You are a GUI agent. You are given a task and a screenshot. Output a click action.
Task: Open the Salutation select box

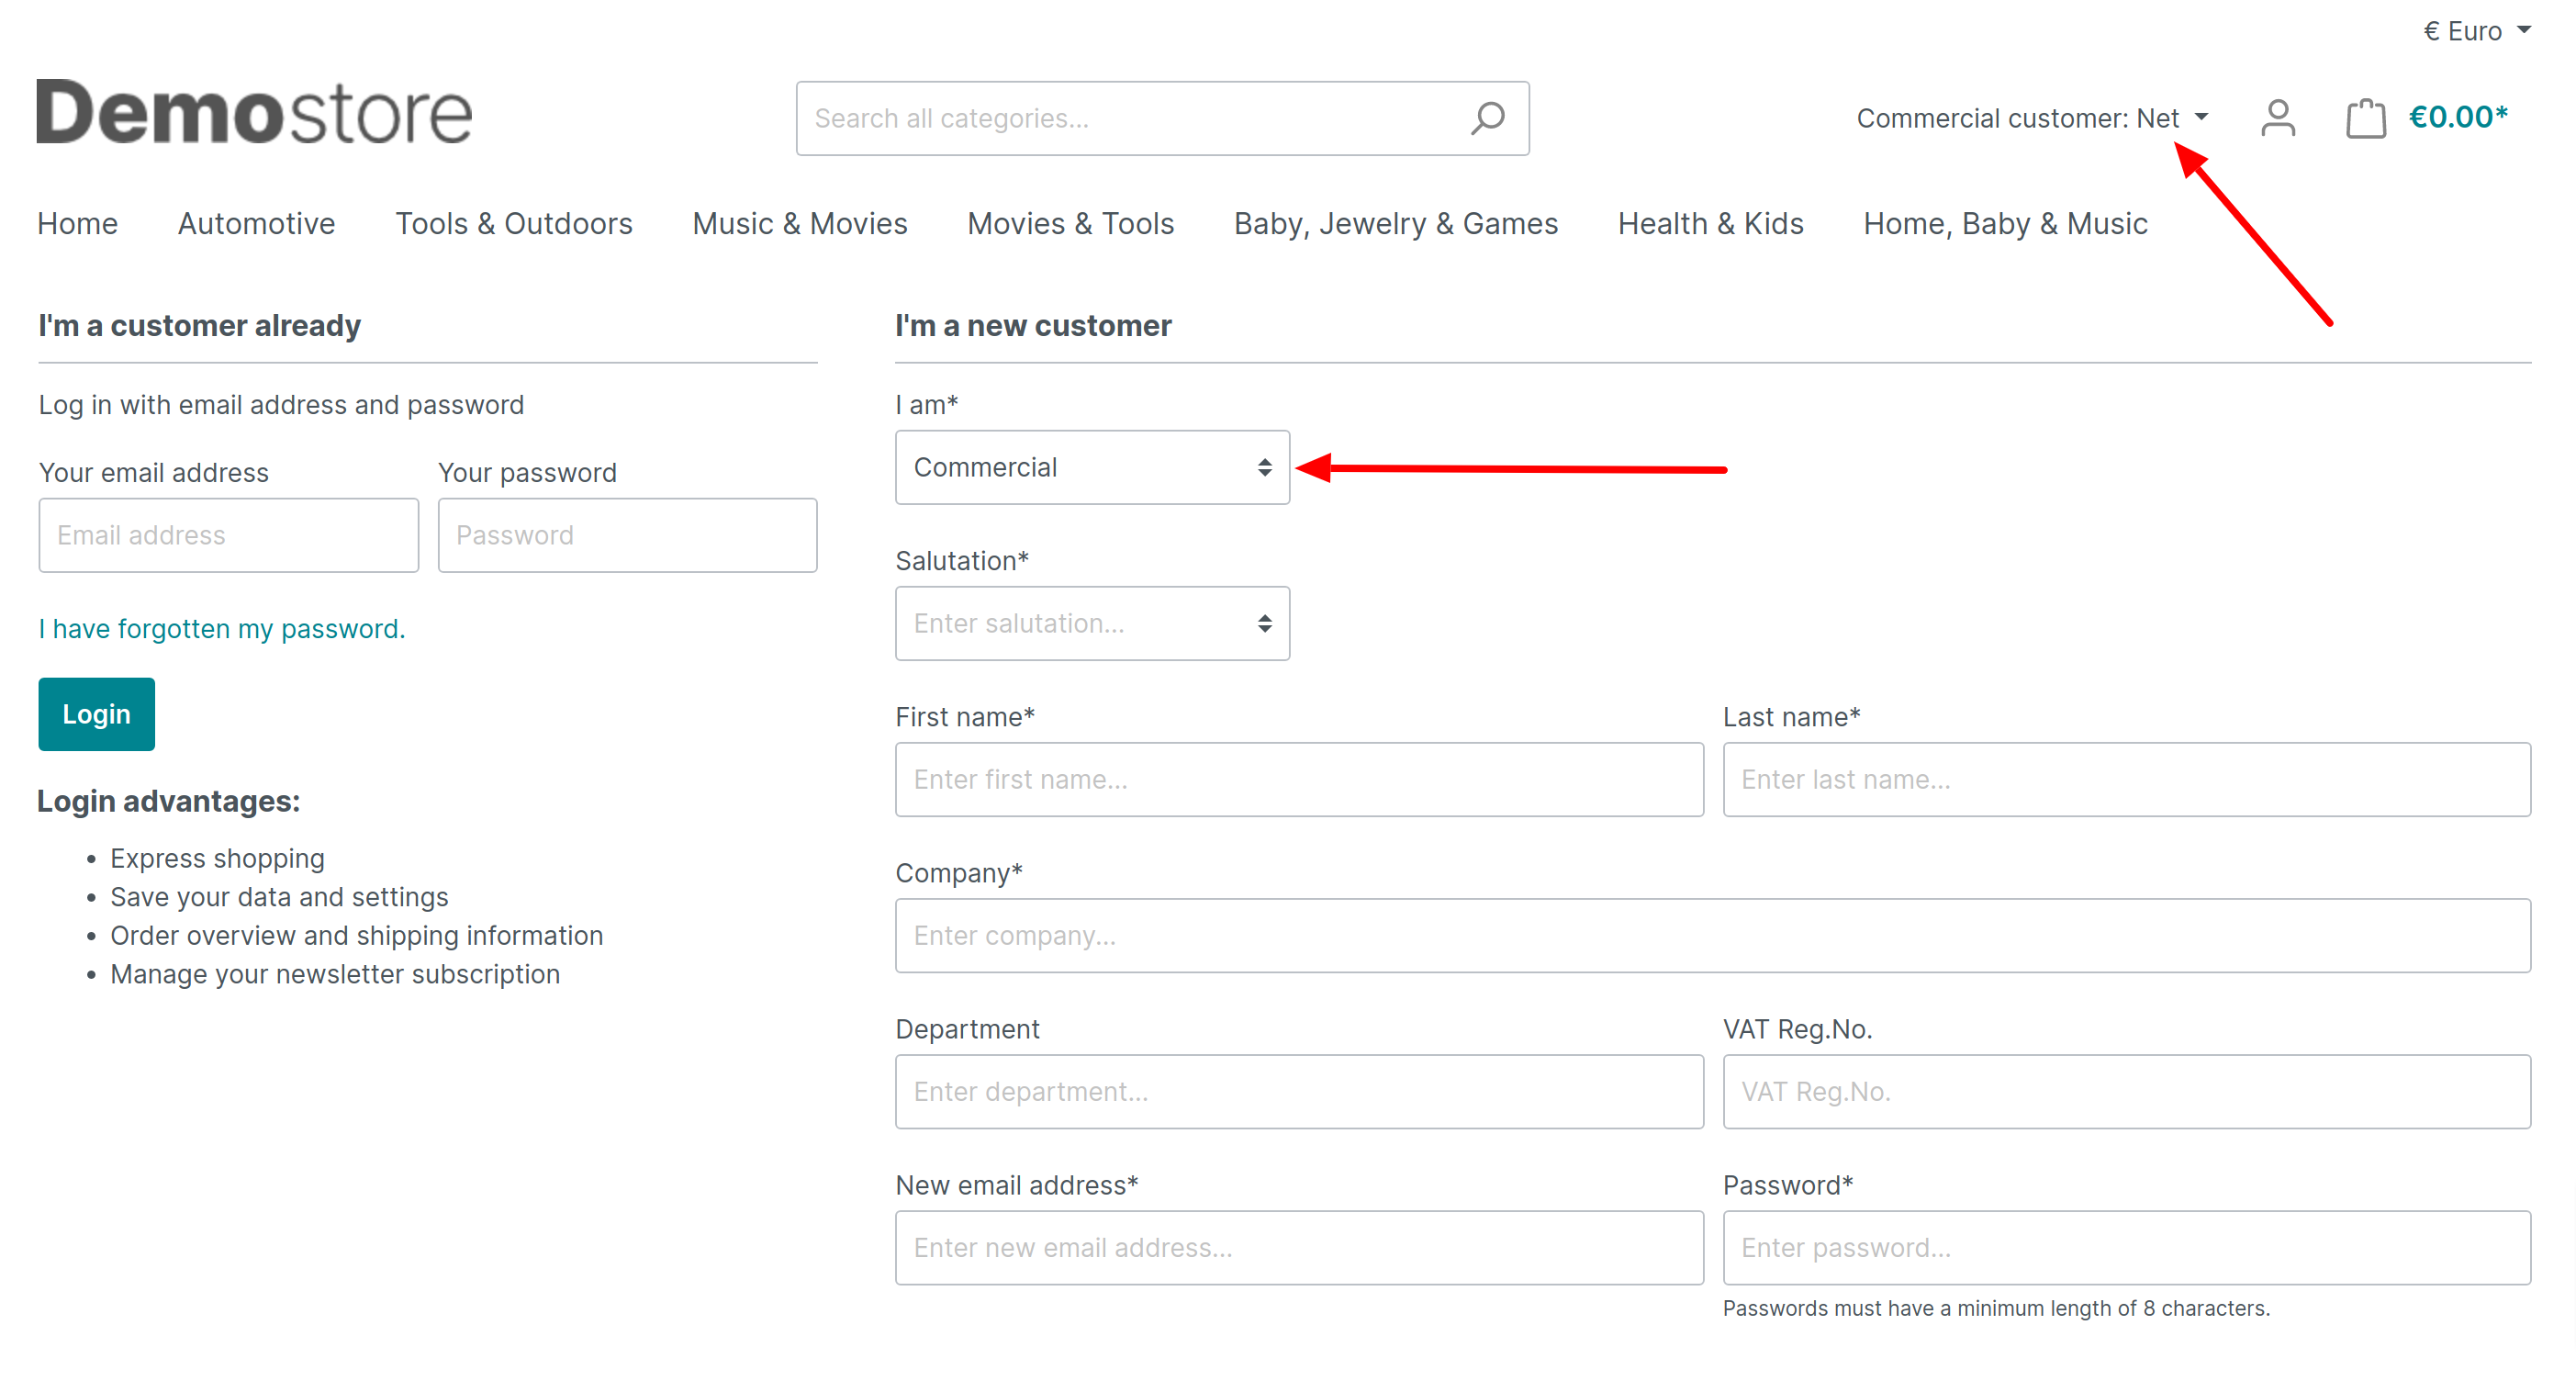point(1092,623)
